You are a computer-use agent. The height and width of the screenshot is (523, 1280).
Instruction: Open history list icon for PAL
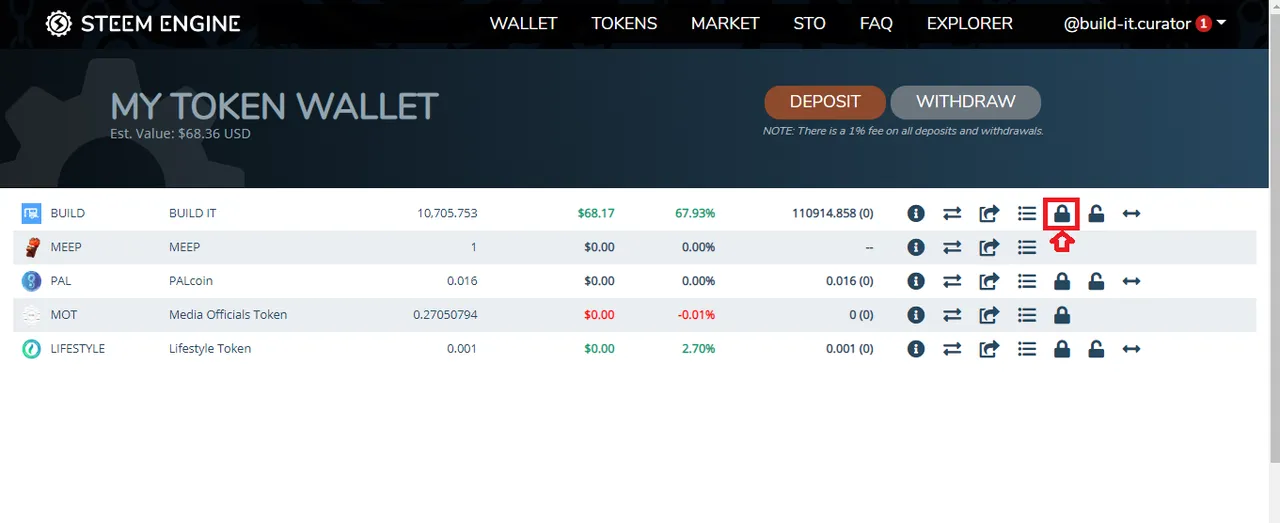(1026, 281)
